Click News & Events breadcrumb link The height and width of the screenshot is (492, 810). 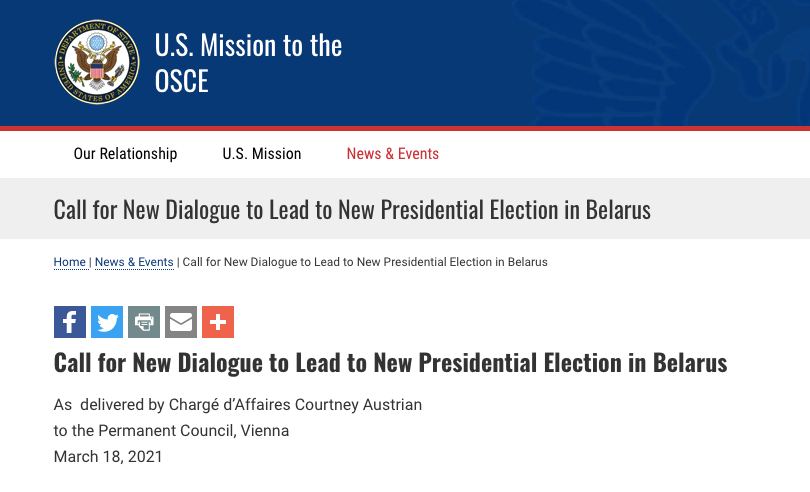(134, 262)
